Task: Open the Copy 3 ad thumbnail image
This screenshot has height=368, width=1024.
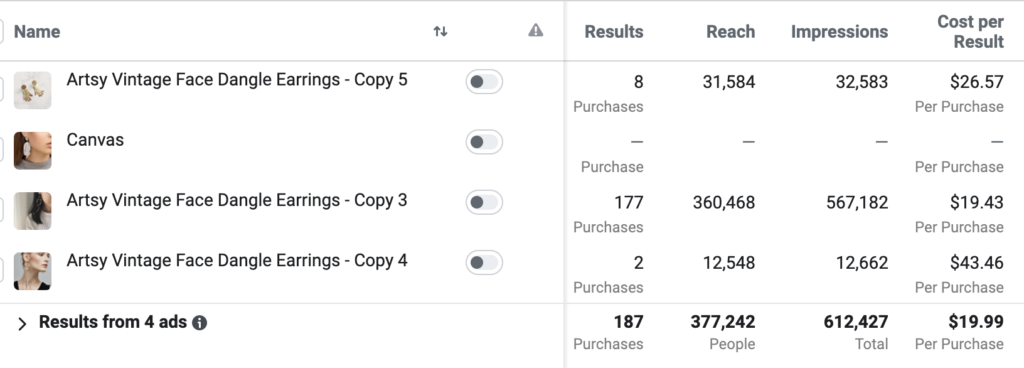Action: tap(33, 211)
